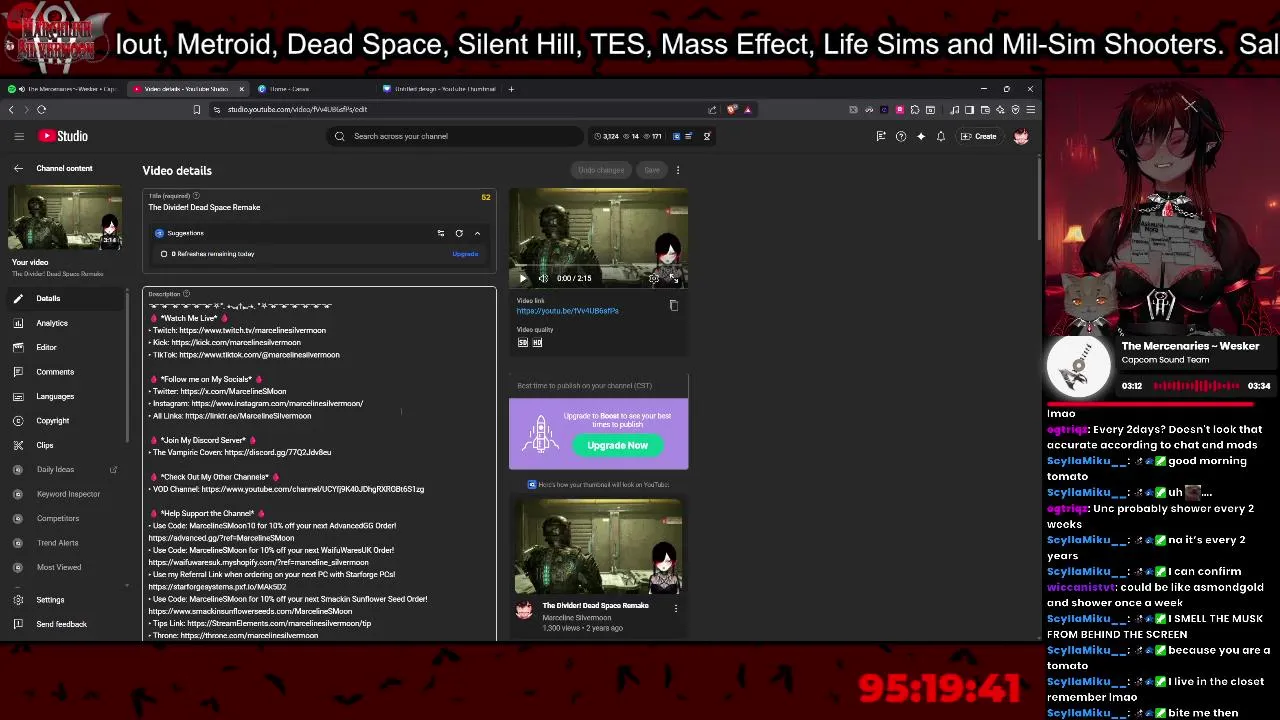Click the Discord invite link text in description
The image size is (1280, 720).
[x=278, y=452]
